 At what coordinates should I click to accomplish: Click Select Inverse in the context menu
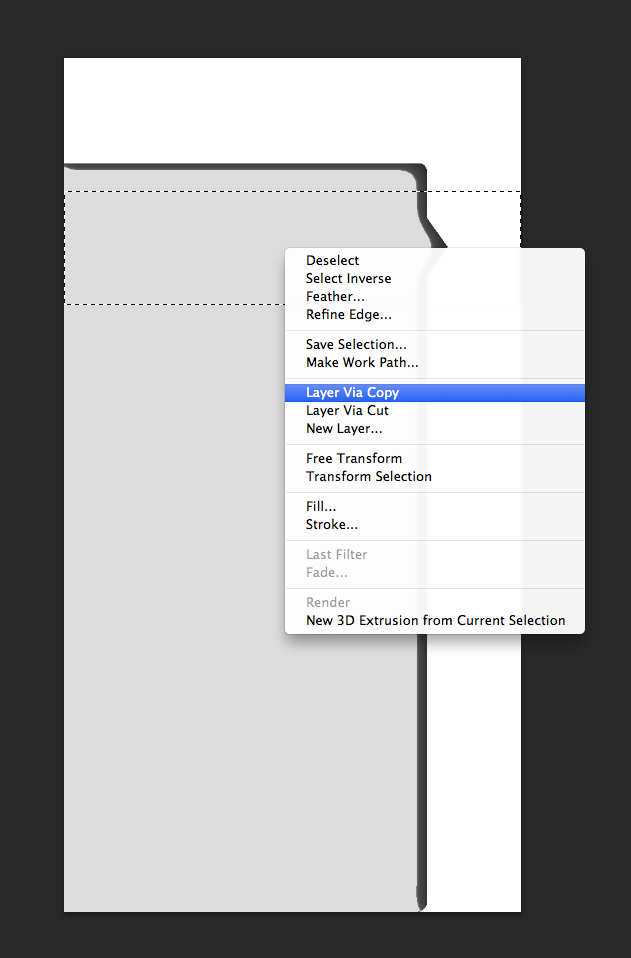coord(435,279)
